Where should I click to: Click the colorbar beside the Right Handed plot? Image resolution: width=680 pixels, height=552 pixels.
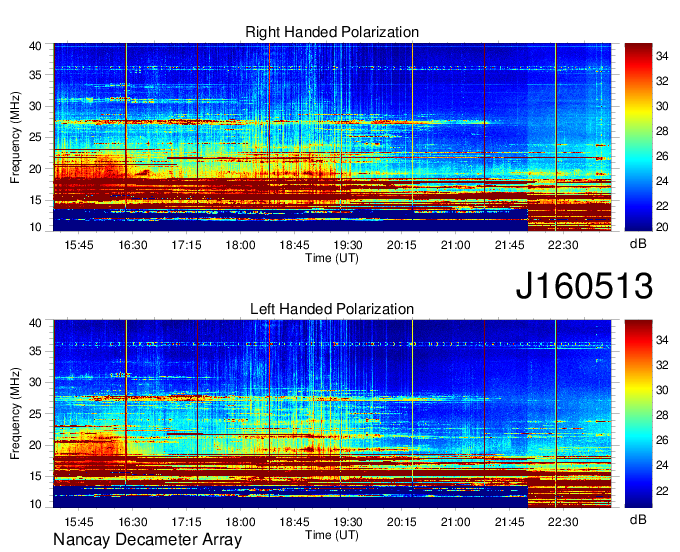pos(638,137)
